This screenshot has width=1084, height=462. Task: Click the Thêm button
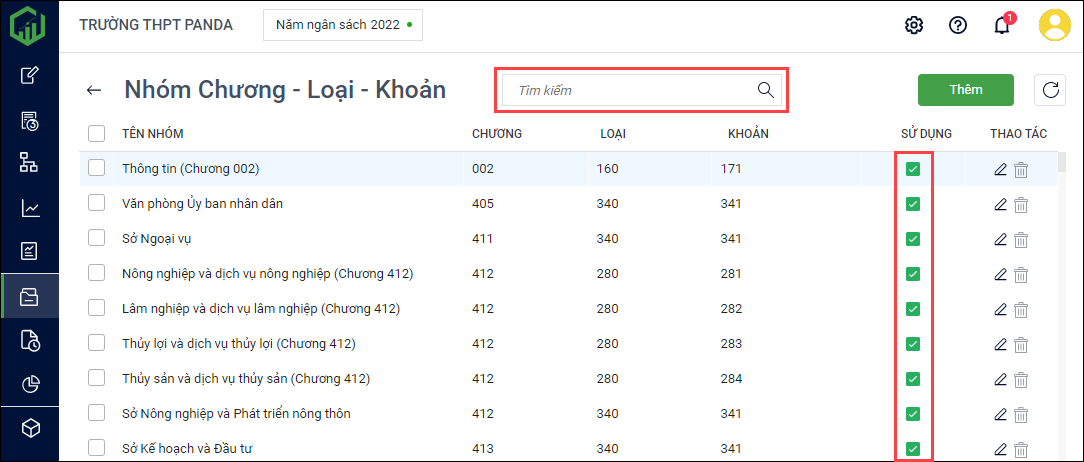point(966,90)
